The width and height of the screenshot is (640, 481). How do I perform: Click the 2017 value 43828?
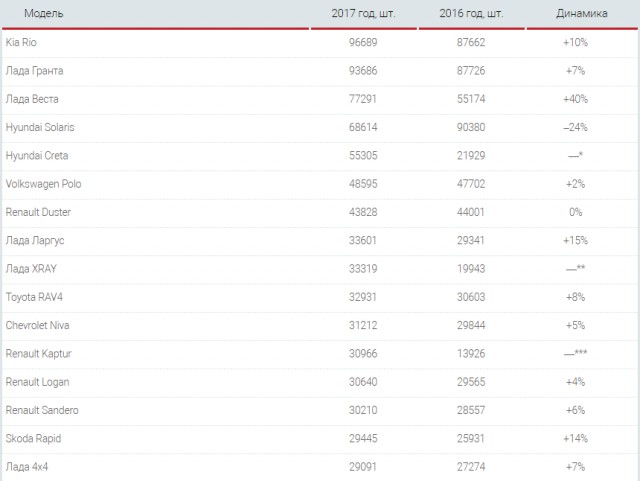[363, 212]
